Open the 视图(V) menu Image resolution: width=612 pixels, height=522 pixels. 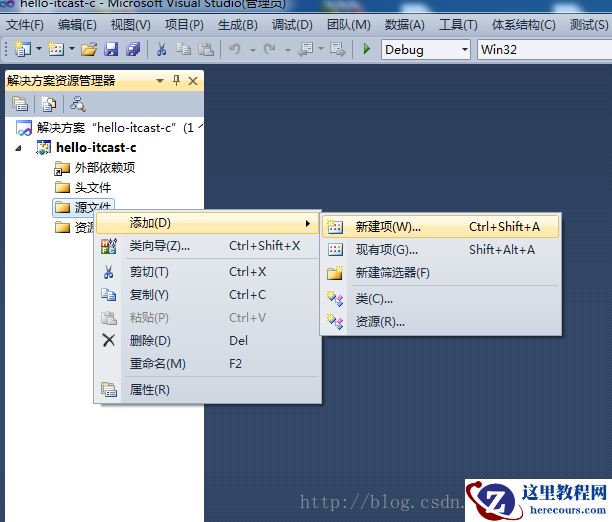tap(130, 25)
